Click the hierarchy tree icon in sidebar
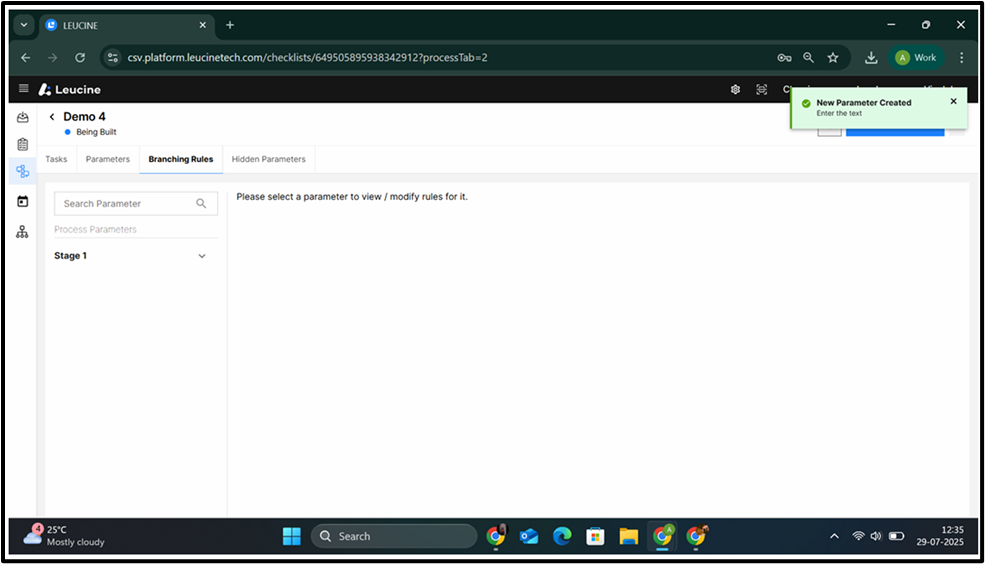Image resolution: width=985 pixels, height=564 pixels. tap(23, 232)
